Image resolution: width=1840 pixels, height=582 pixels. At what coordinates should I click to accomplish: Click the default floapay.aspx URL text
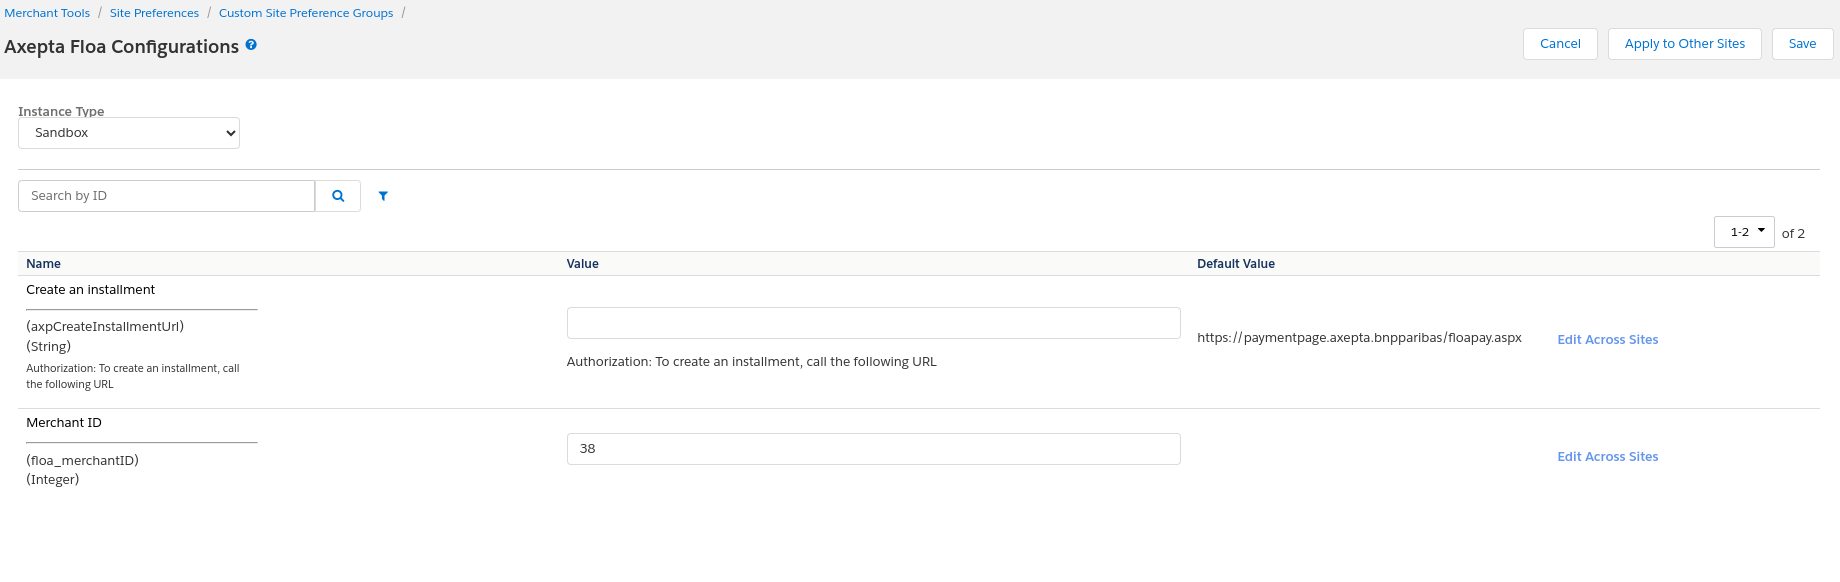pos(1359,338)
